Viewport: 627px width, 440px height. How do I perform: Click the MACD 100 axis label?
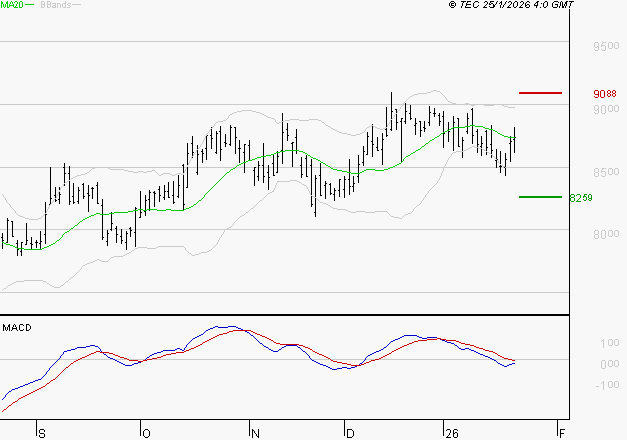click(x=609, y=343)
